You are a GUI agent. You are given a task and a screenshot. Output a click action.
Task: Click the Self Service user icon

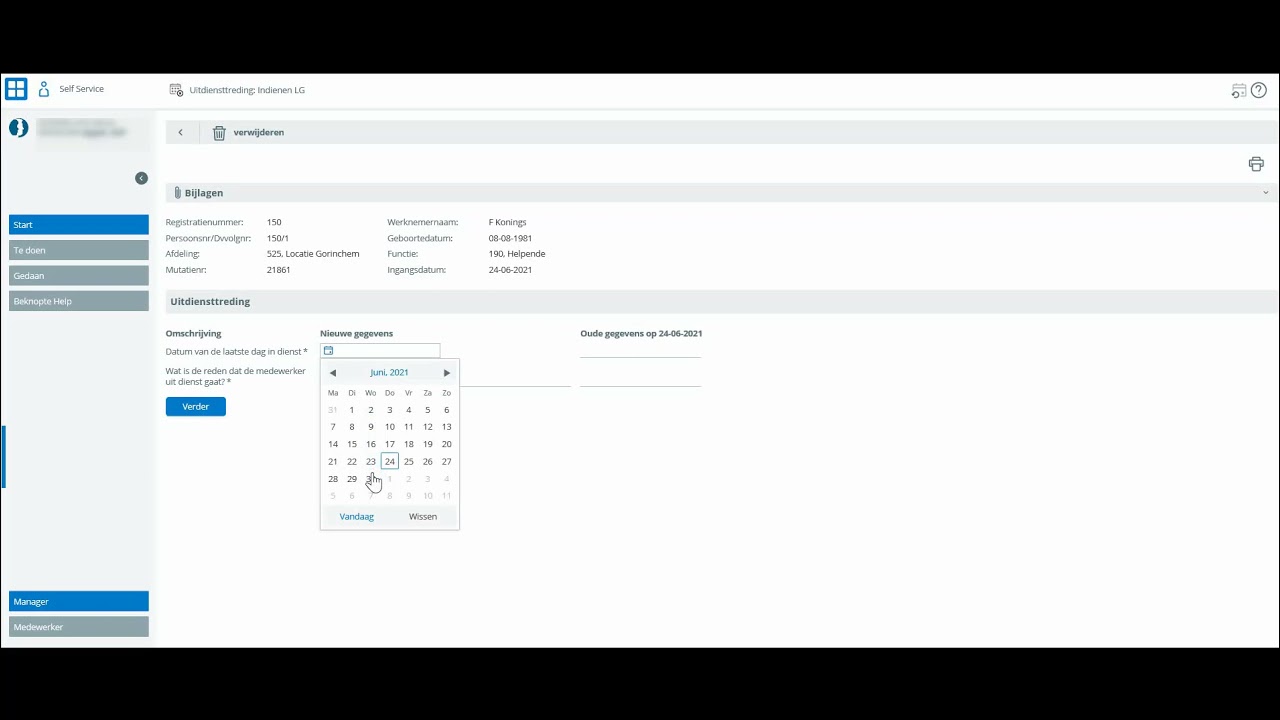coord(44,89)
